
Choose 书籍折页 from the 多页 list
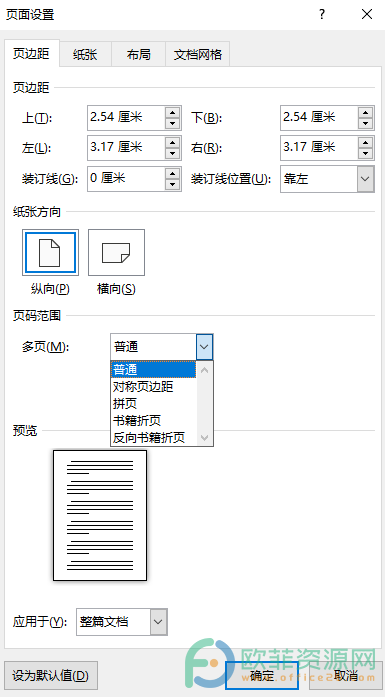[x=153, y=421]
